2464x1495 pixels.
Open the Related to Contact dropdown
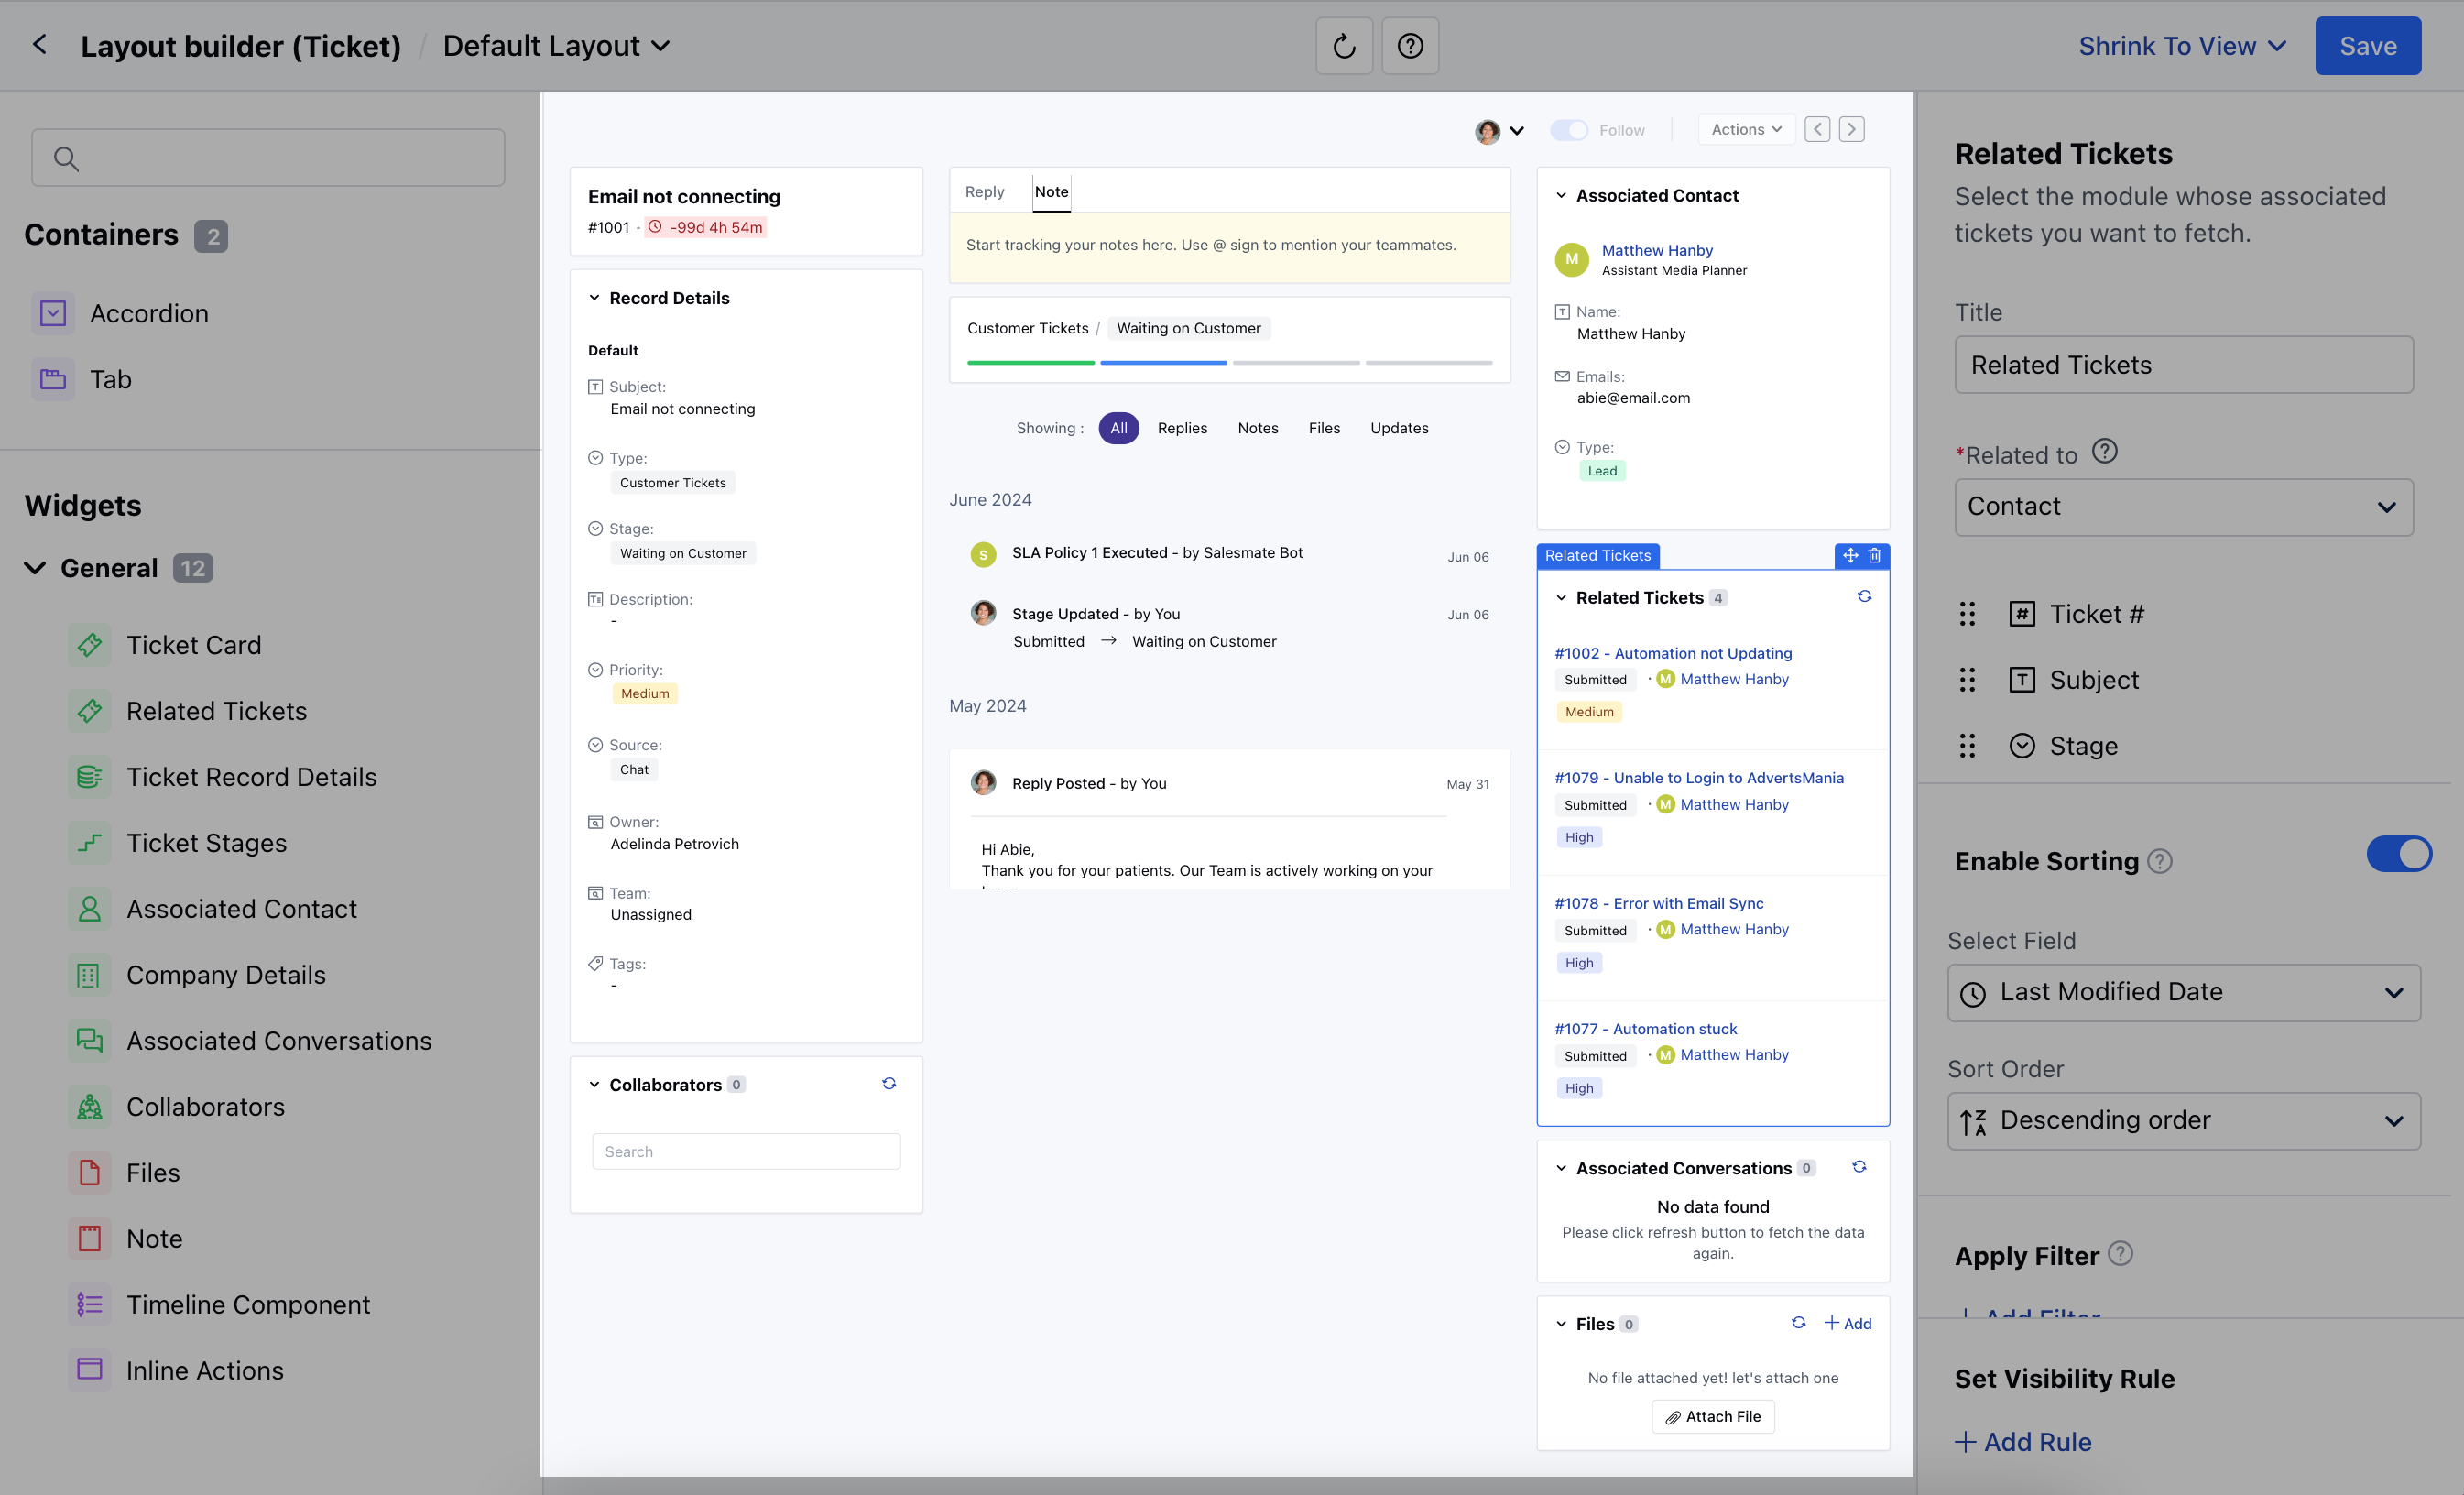tap(2183, 507)
